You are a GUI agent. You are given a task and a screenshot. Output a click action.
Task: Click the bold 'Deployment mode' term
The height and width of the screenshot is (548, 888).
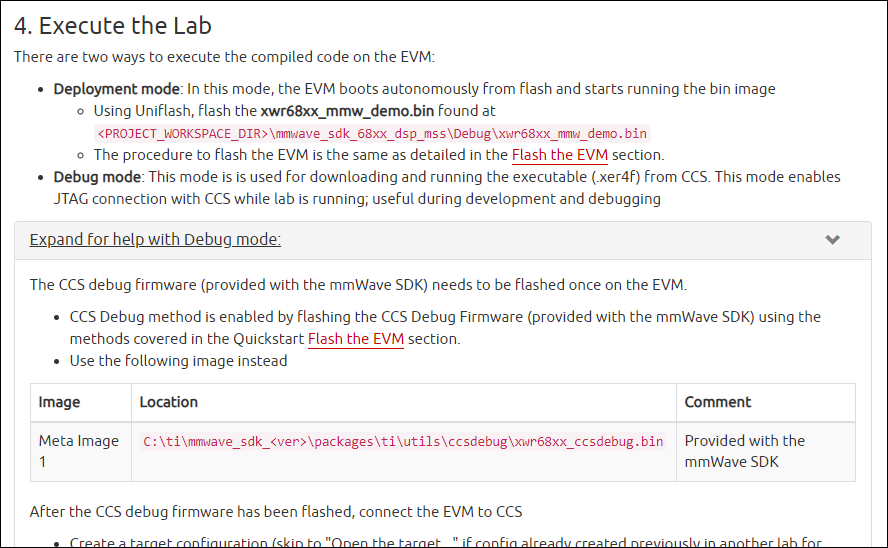[x=116, y=89]
